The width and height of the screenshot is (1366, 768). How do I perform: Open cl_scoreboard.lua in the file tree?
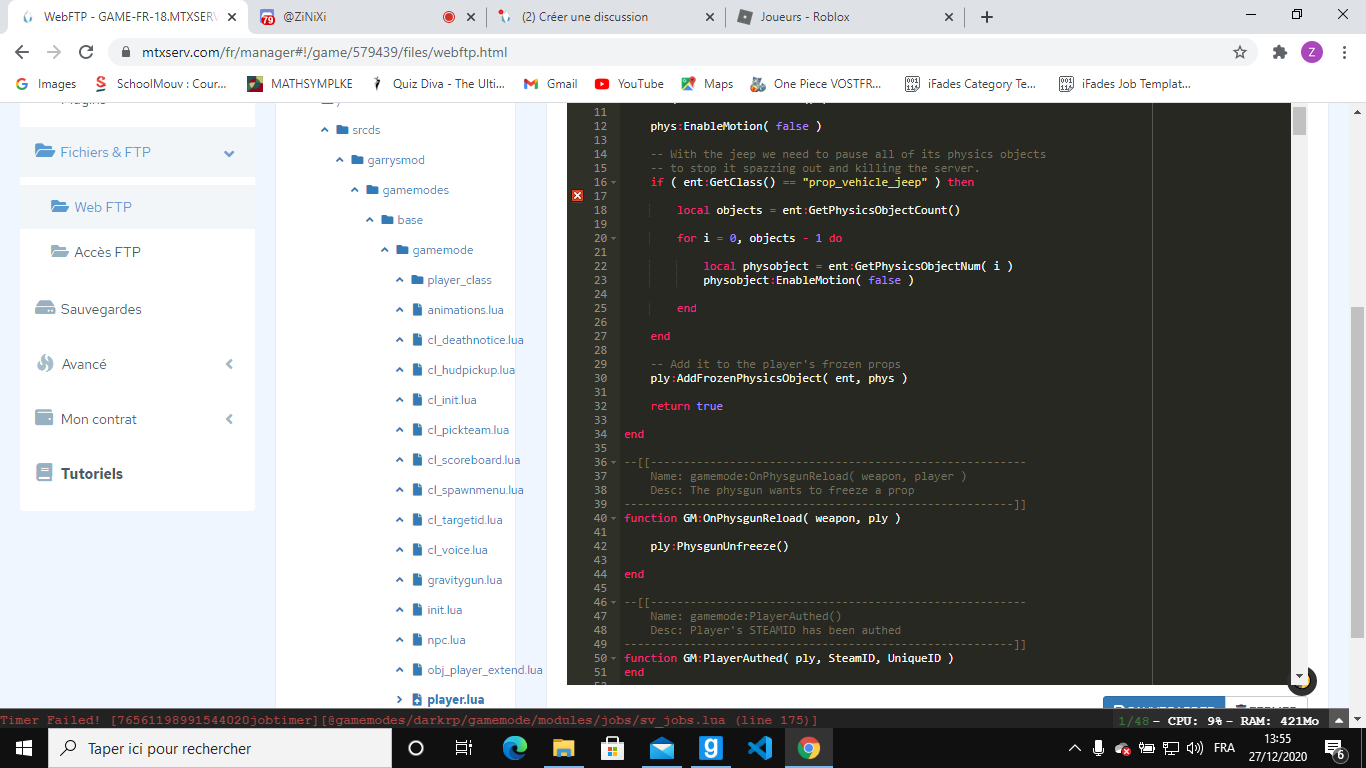point(473,460)
